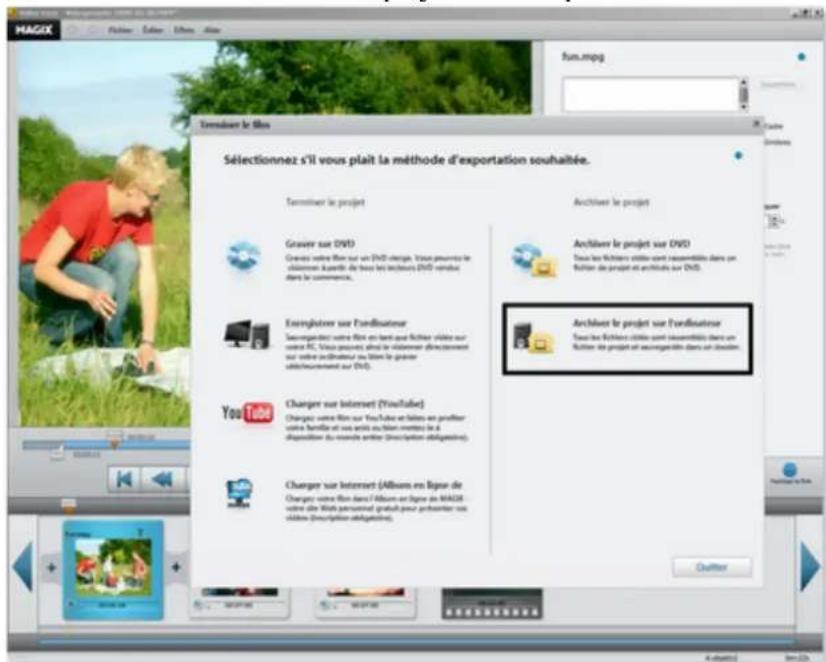Choose Enregistrer sur l'ordinateur option title
The height and width of the screenshot is (662, 826).
[346, 323]
